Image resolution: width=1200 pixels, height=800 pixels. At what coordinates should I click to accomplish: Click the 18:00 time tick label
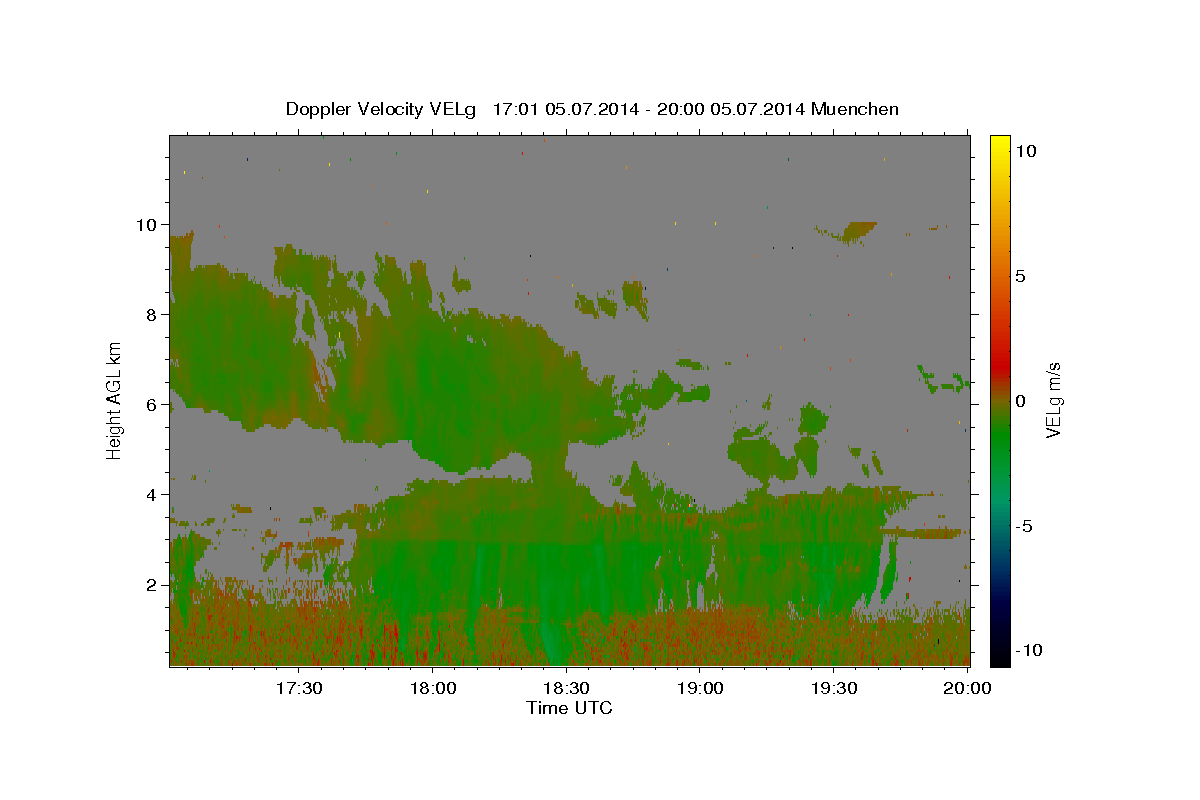432,689
